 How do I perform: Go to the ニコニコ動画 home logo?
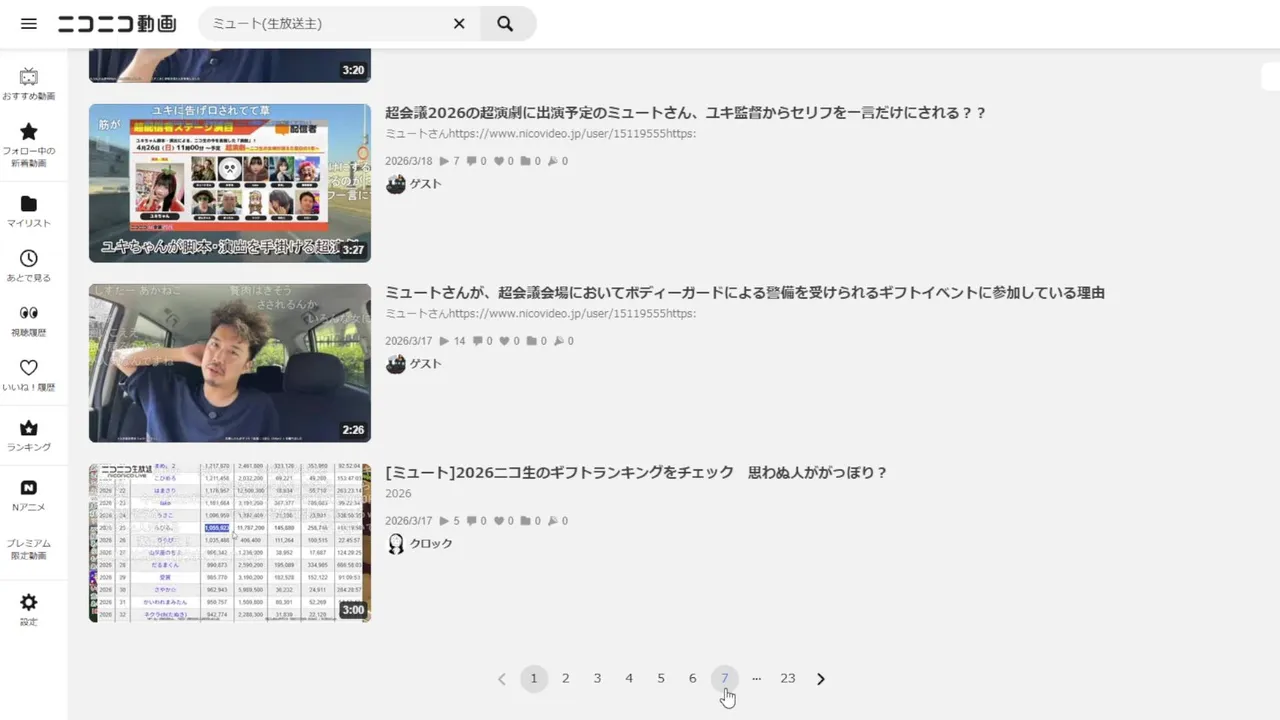[x=117, y=23]
